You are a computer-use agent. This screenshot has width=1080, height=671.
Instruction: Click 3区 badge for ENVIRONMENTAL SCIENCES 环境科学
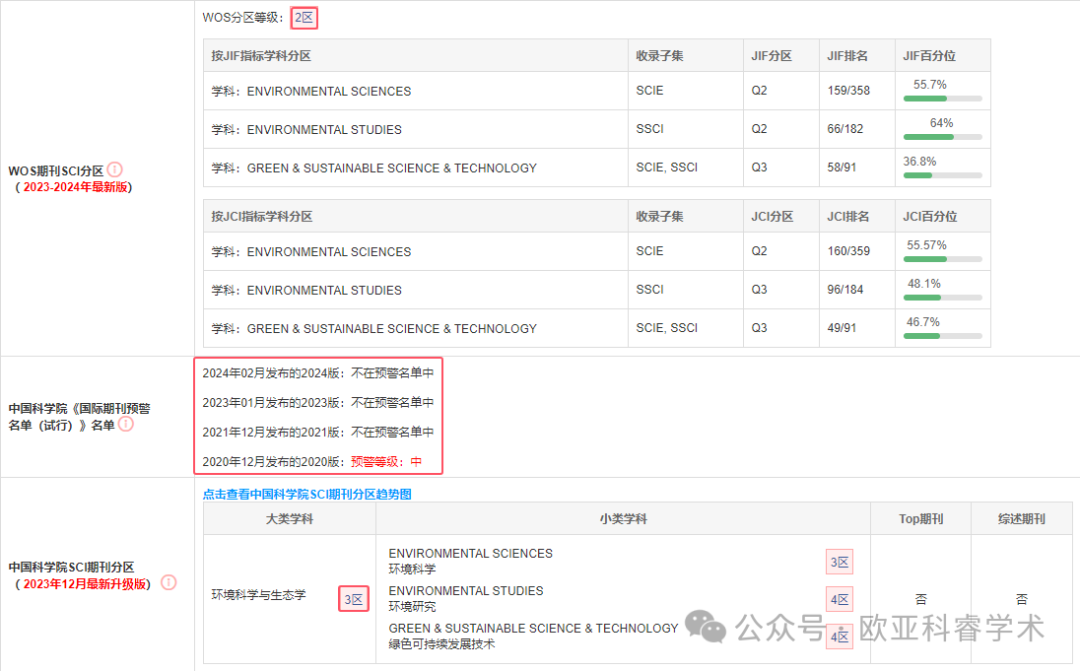[839, 562]
